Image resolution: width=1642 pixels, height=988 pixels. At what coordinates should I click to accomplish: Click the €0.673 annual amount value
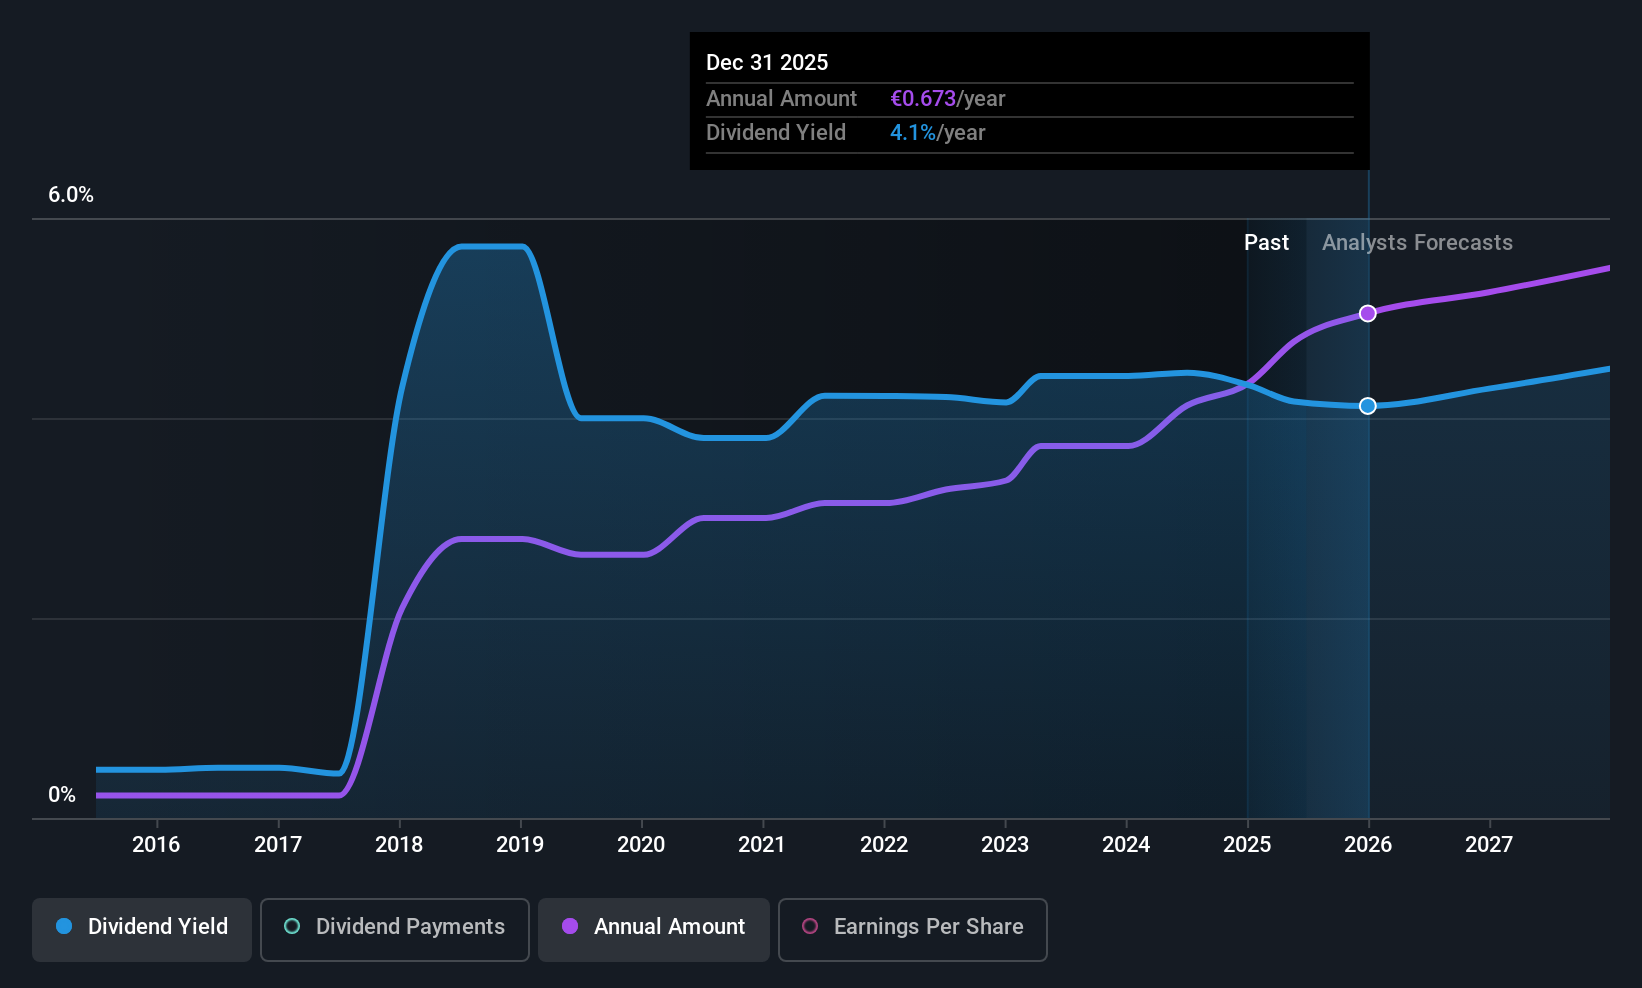tap(923, 99)
